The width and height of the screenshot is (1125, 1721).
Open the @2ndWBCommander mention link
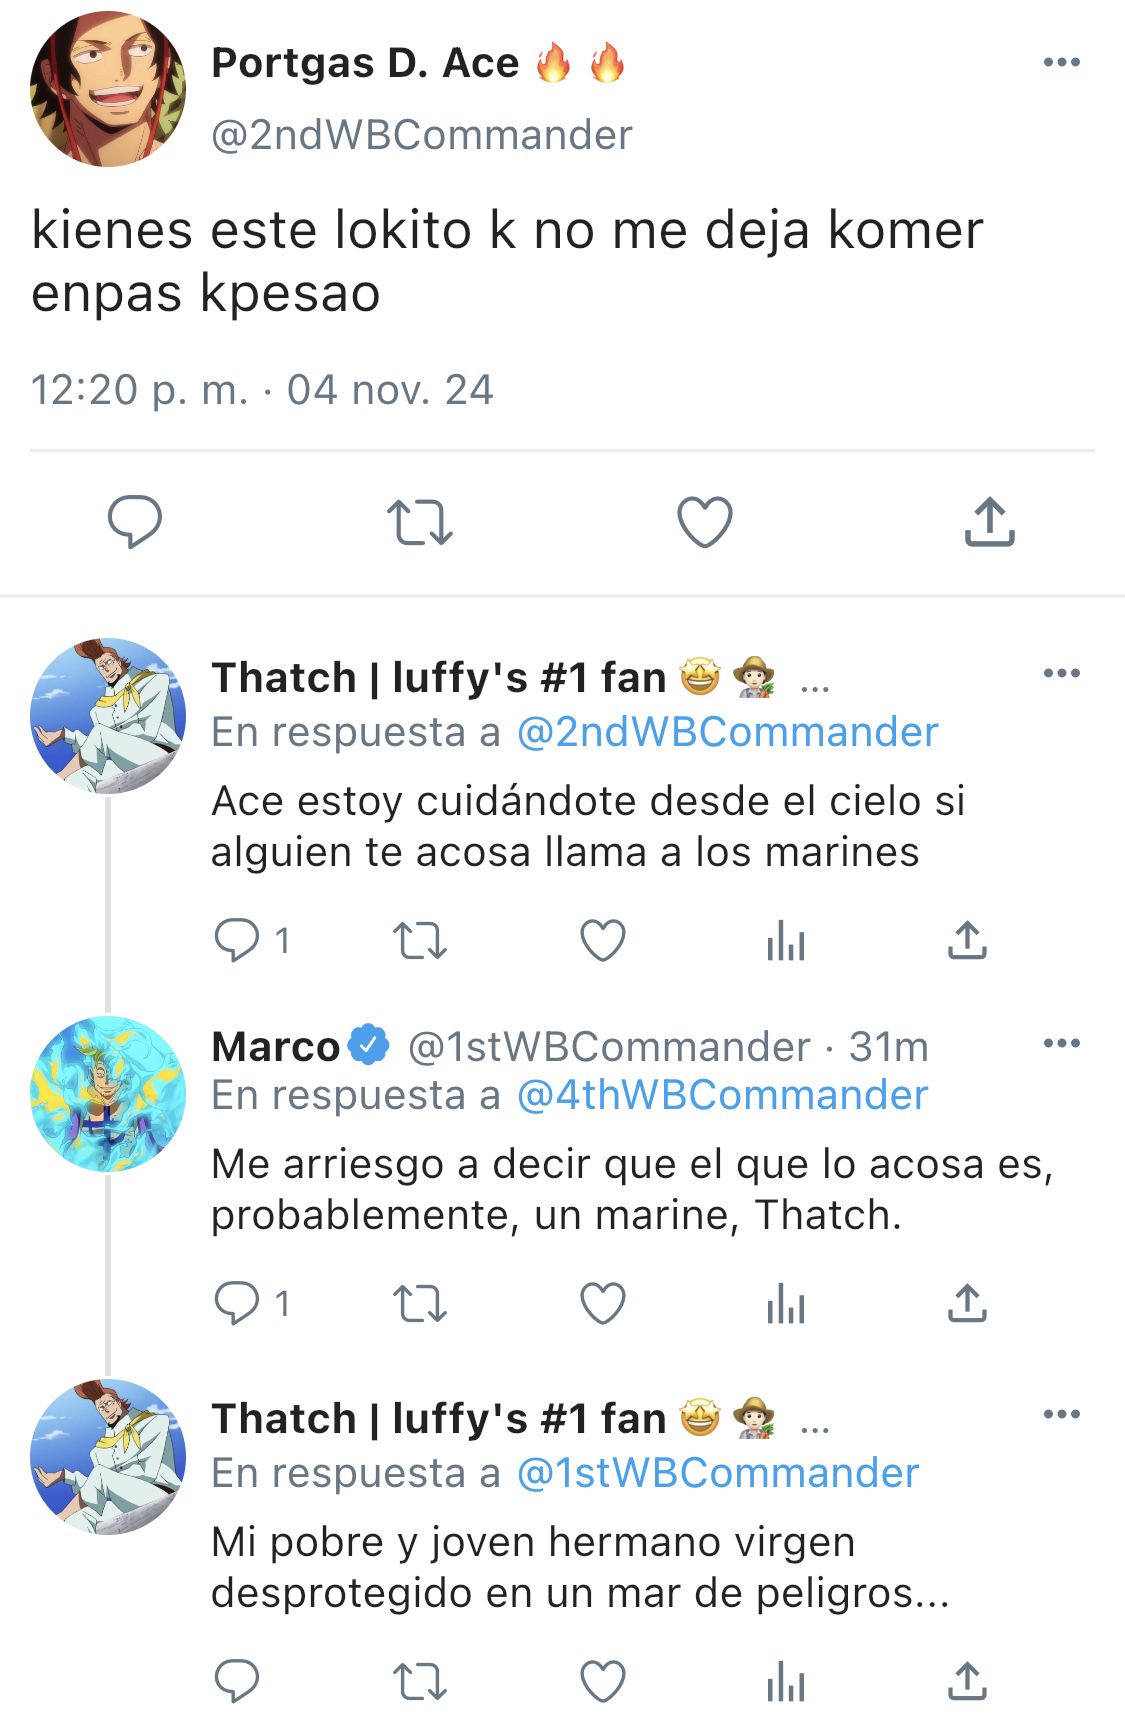pos(727,732)
